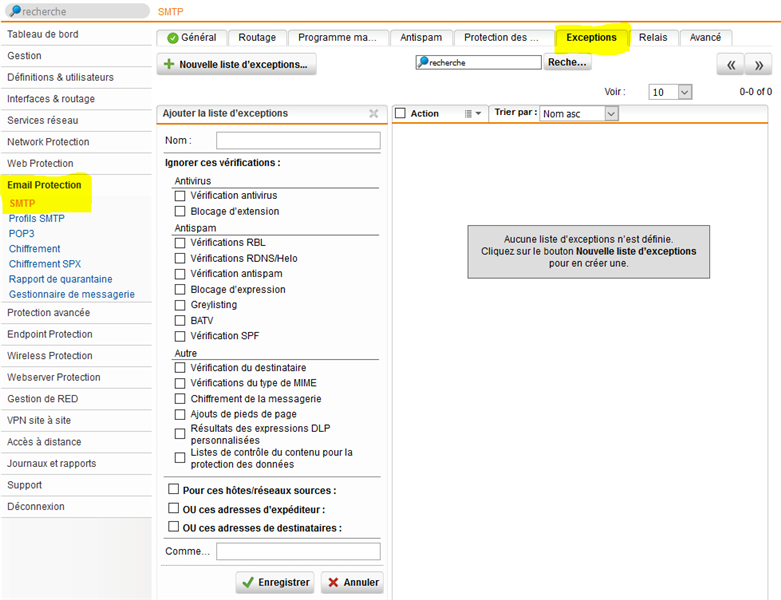Click Nouvelle liste d'exceptions button
This screenshot has width=781, height=600.
coord(236,64)
